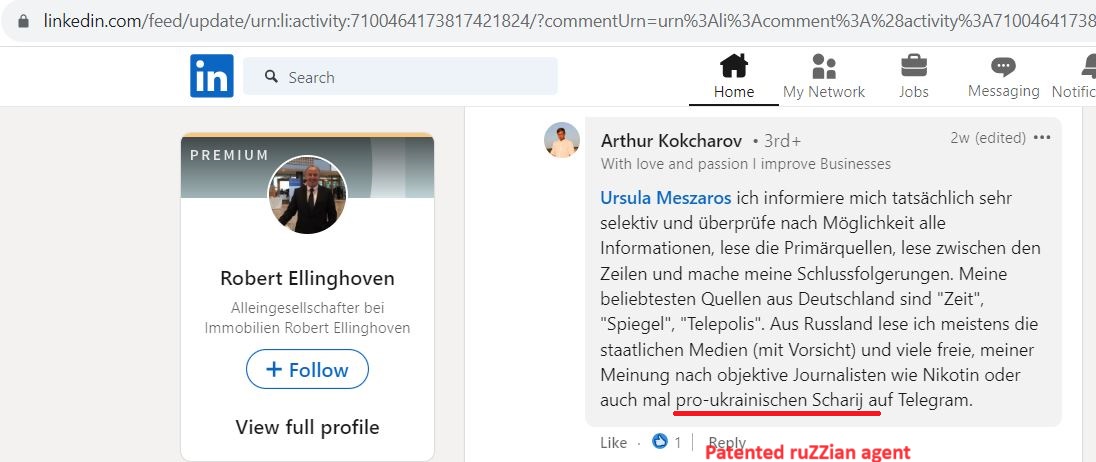Click Arthur Kokcharov's comment avatar
Image resolution: width=1096 pixels, height=462 pixels.
coord(562,140)
